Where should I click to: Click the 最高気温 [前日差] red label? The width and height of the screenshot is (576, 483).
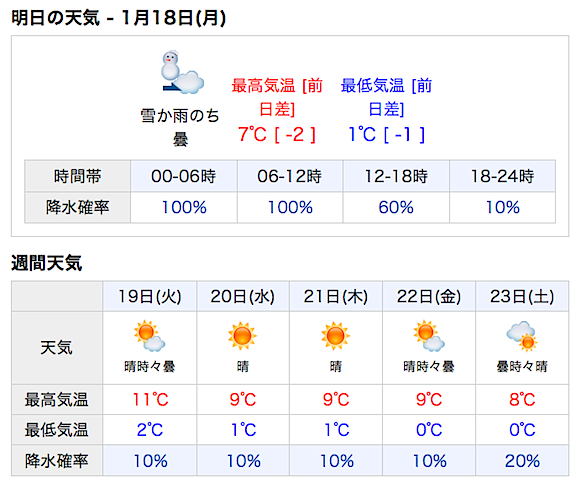click(x=277, y=97)
